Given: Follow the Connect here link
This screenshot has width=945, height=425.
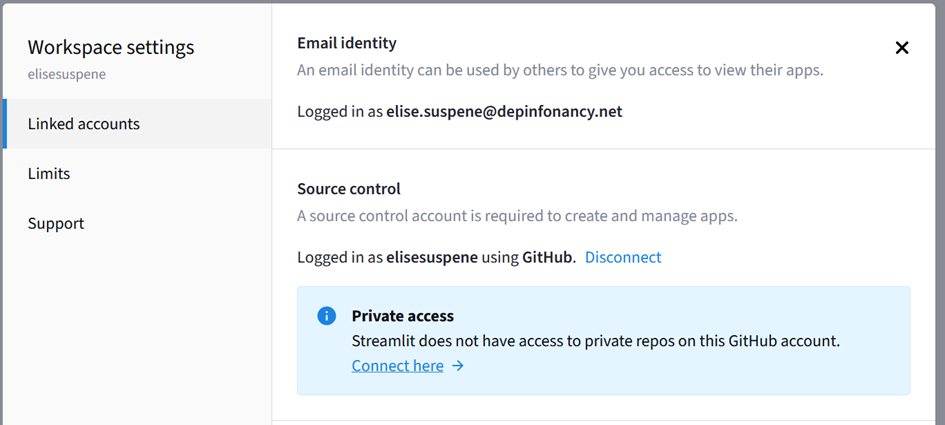Looking at the screenshot, I should click(x=398, y=366).
